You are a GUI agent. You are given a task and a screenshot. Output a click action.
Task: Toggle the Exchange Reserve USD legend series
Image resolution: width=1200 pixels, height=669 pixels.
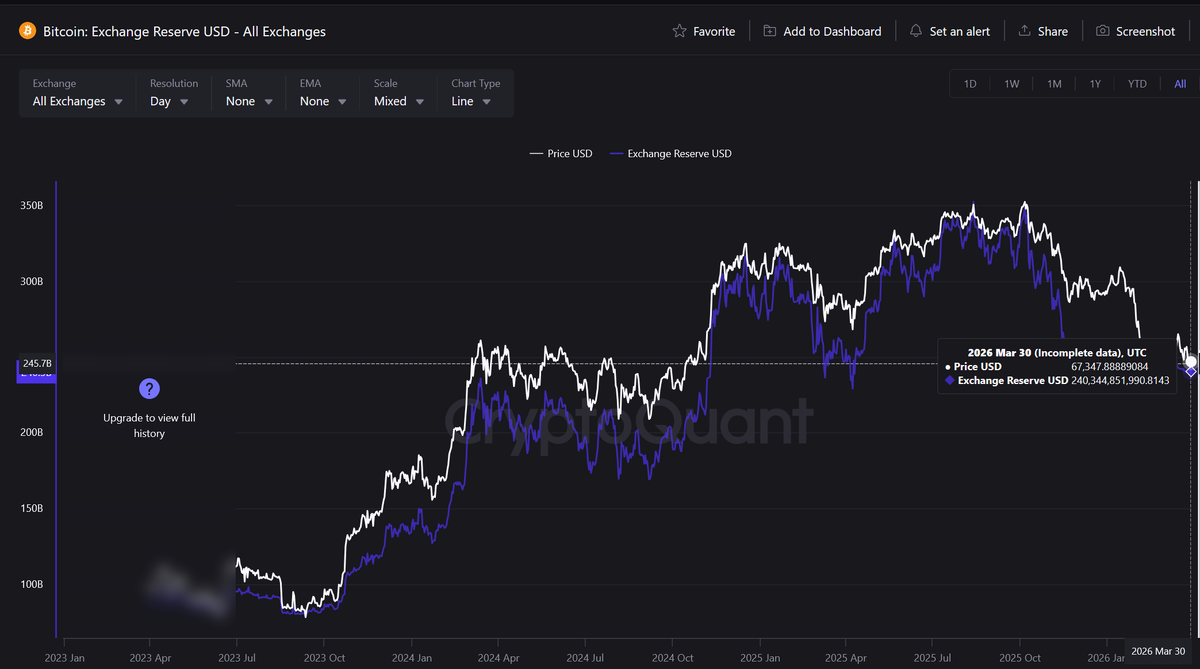(x=671, y=154)
